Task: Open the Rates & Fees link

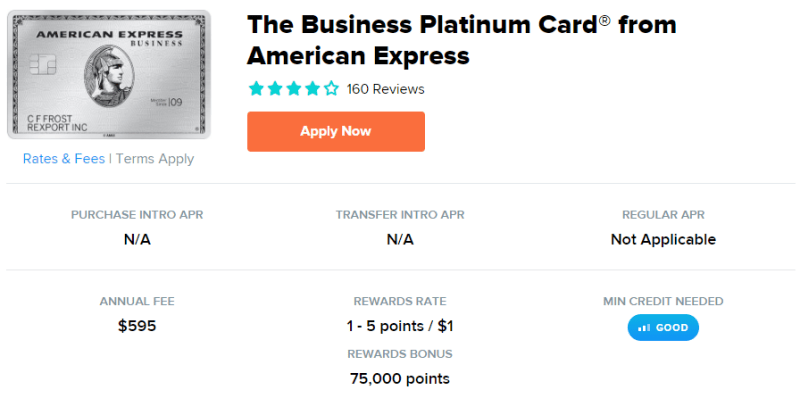Action: (64, 159)
